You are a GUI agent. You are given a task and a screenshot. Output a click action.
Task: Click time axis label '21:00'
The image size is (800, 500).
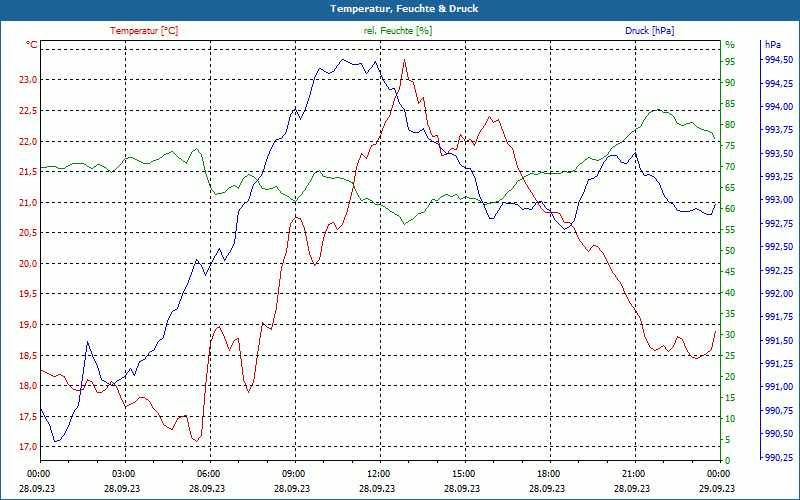[633, 473]
